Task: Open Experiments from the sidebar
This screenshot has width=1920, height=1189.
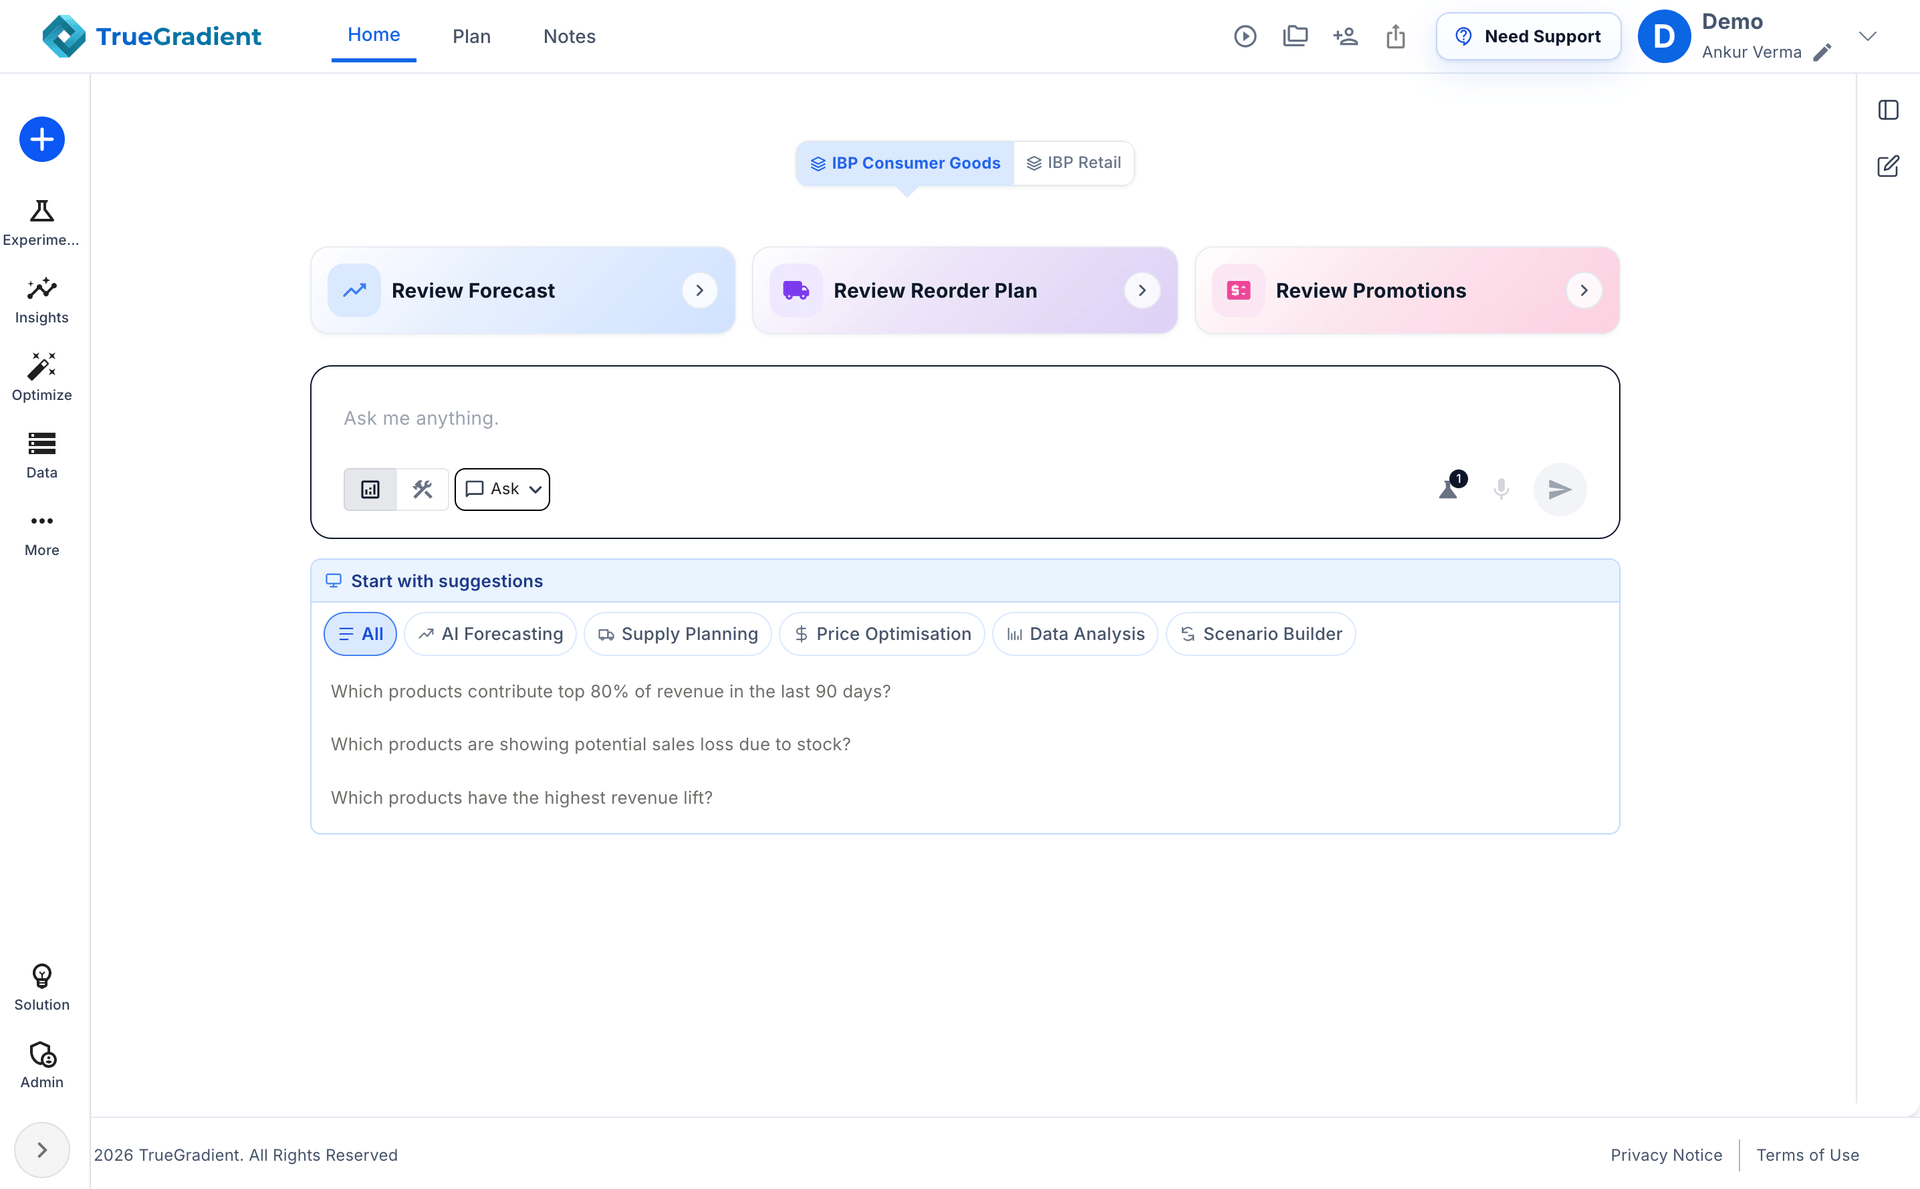Action: pyautogui.click(x=41, y=223)
